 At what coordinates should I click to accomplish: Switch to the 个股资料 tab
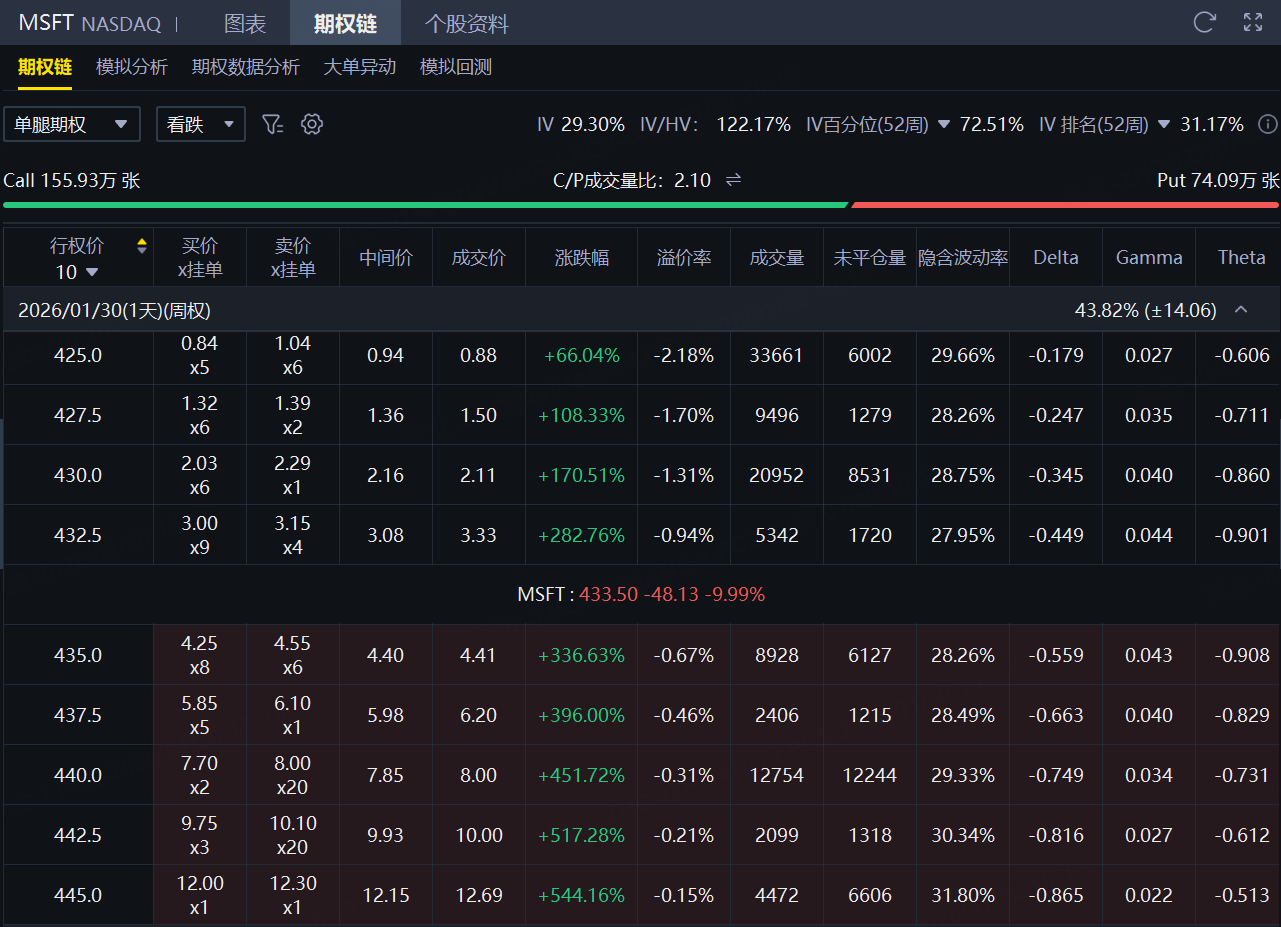point(466,23)
